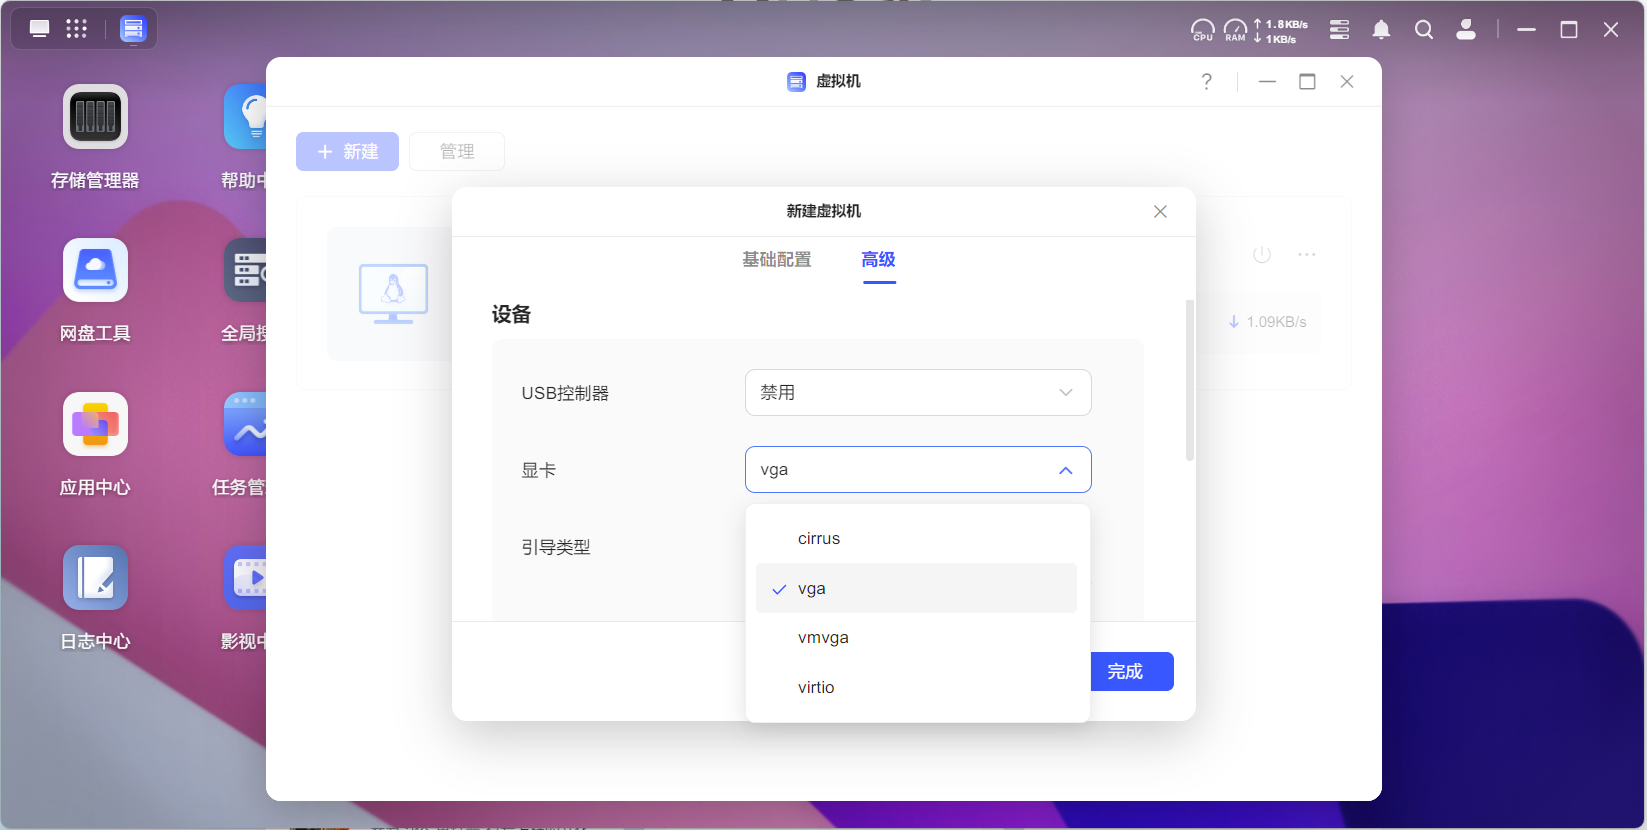Choose virtio graphics option
This screenshot has height=830, width=1647.
(x=916, y=688)
